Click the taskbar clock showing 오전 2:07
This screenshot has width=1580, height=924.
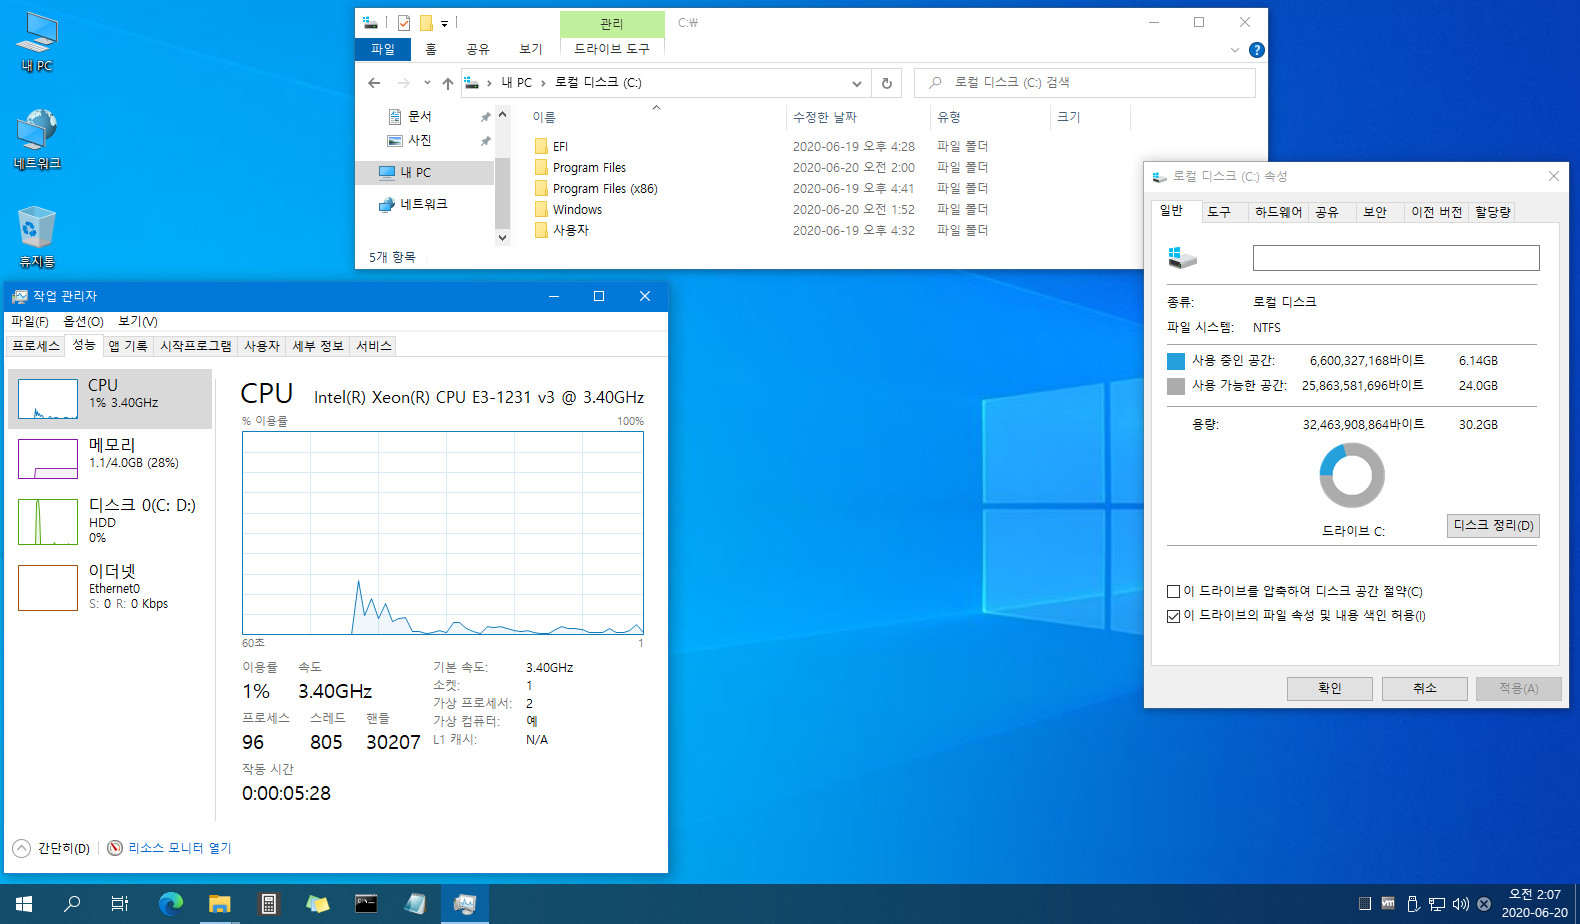click(1534, 903)
